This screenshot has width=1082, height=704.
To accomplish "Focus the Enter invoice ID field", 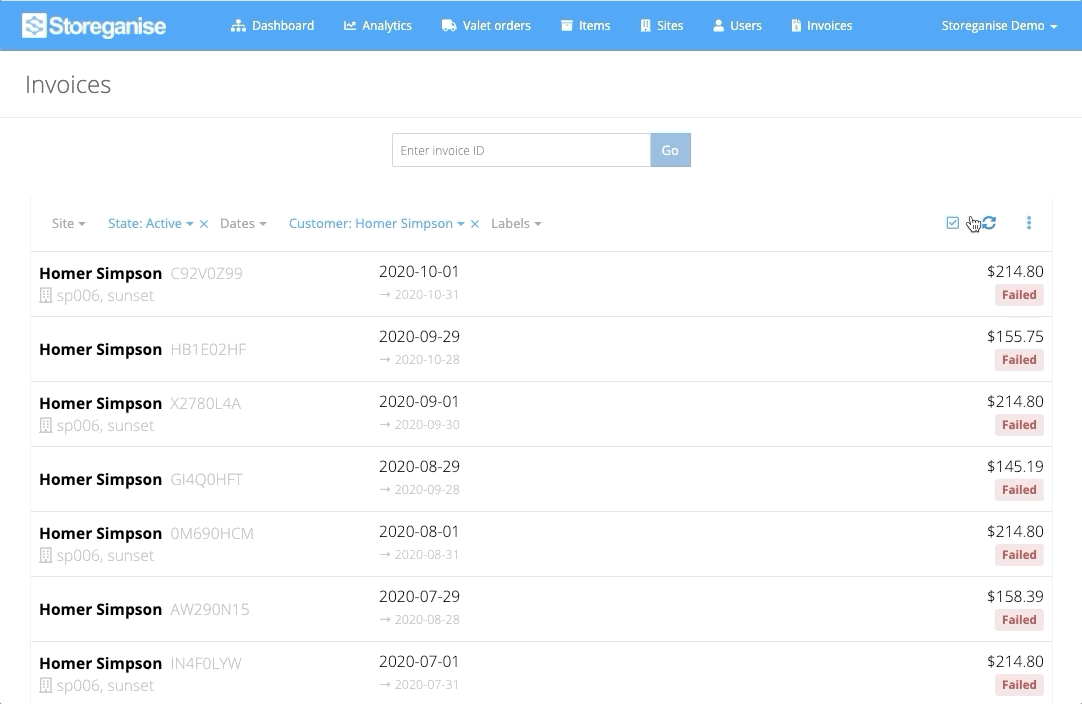I will 521,150.
